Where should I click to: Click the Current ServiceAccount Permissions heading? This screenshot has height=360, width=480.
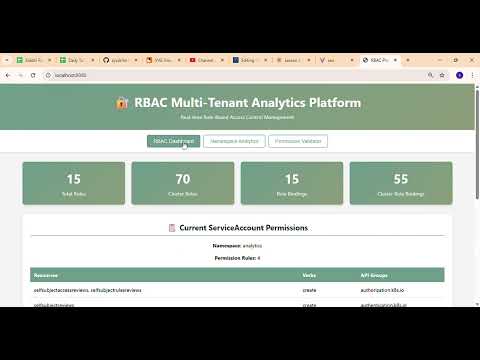(x=243, y=228)
